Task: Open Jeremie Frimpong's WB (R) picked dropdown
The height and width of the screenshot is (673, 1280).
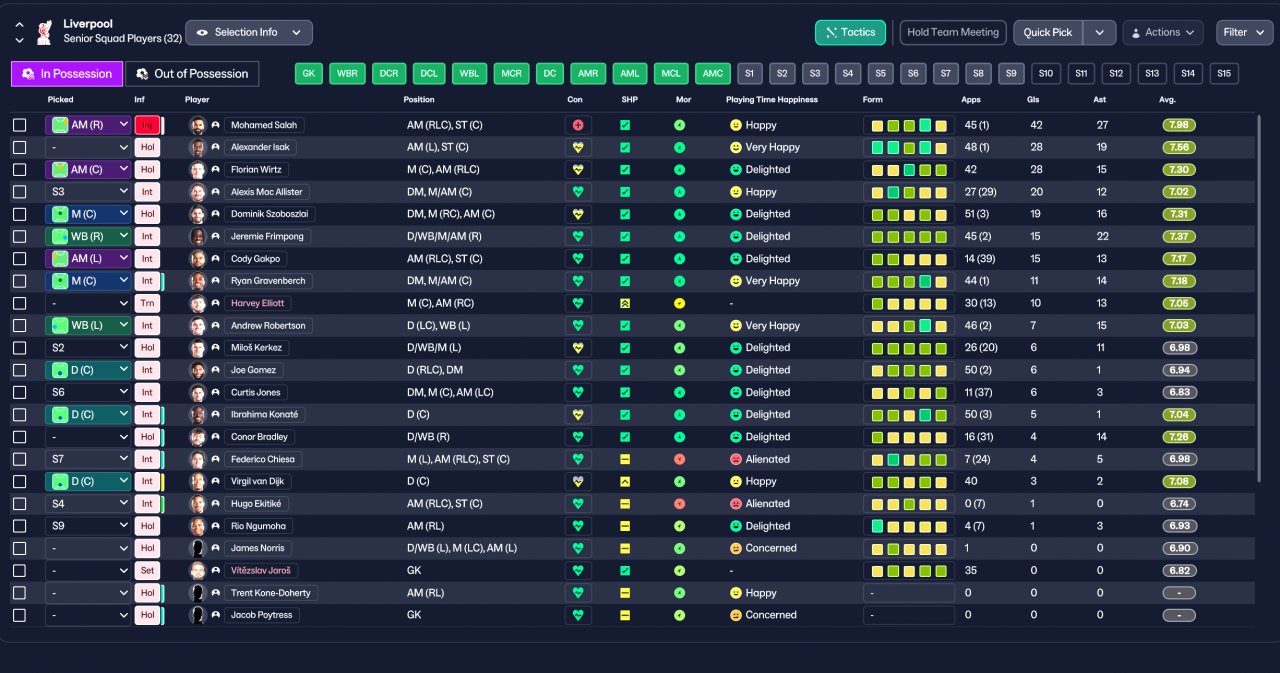Action: 88,236
